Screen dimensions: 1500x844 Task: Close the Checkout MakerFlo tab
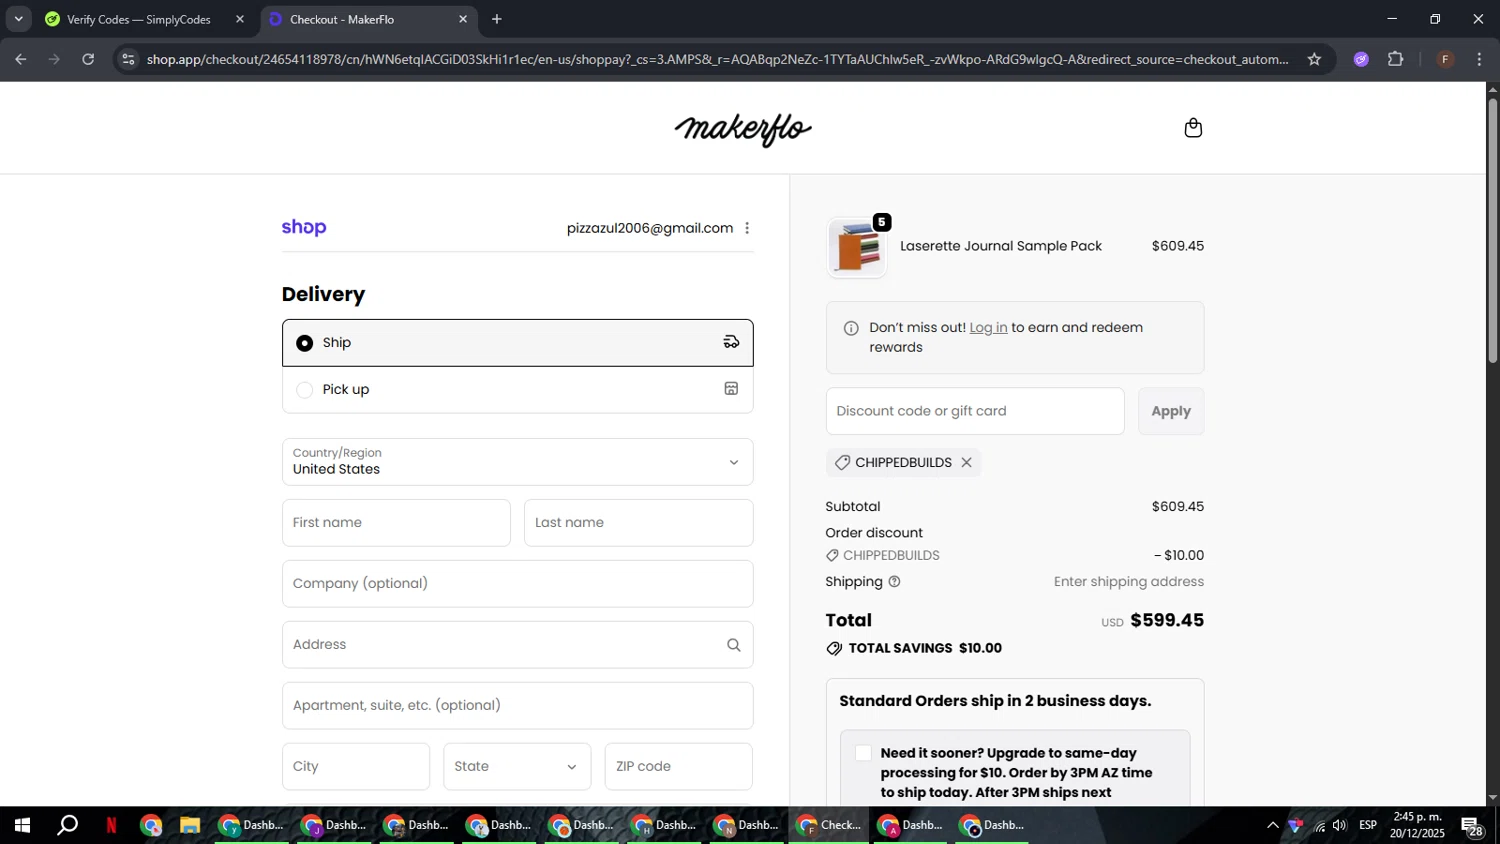pos(462,19)
